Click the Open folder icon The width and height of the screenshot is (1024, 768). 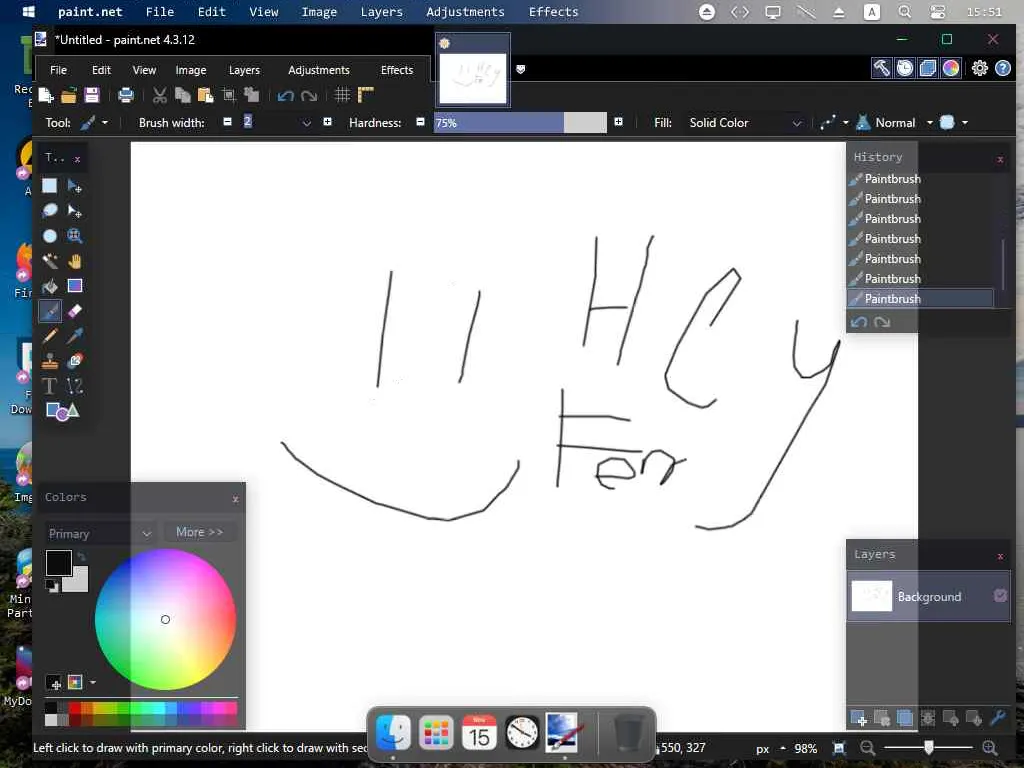point(69,95)
